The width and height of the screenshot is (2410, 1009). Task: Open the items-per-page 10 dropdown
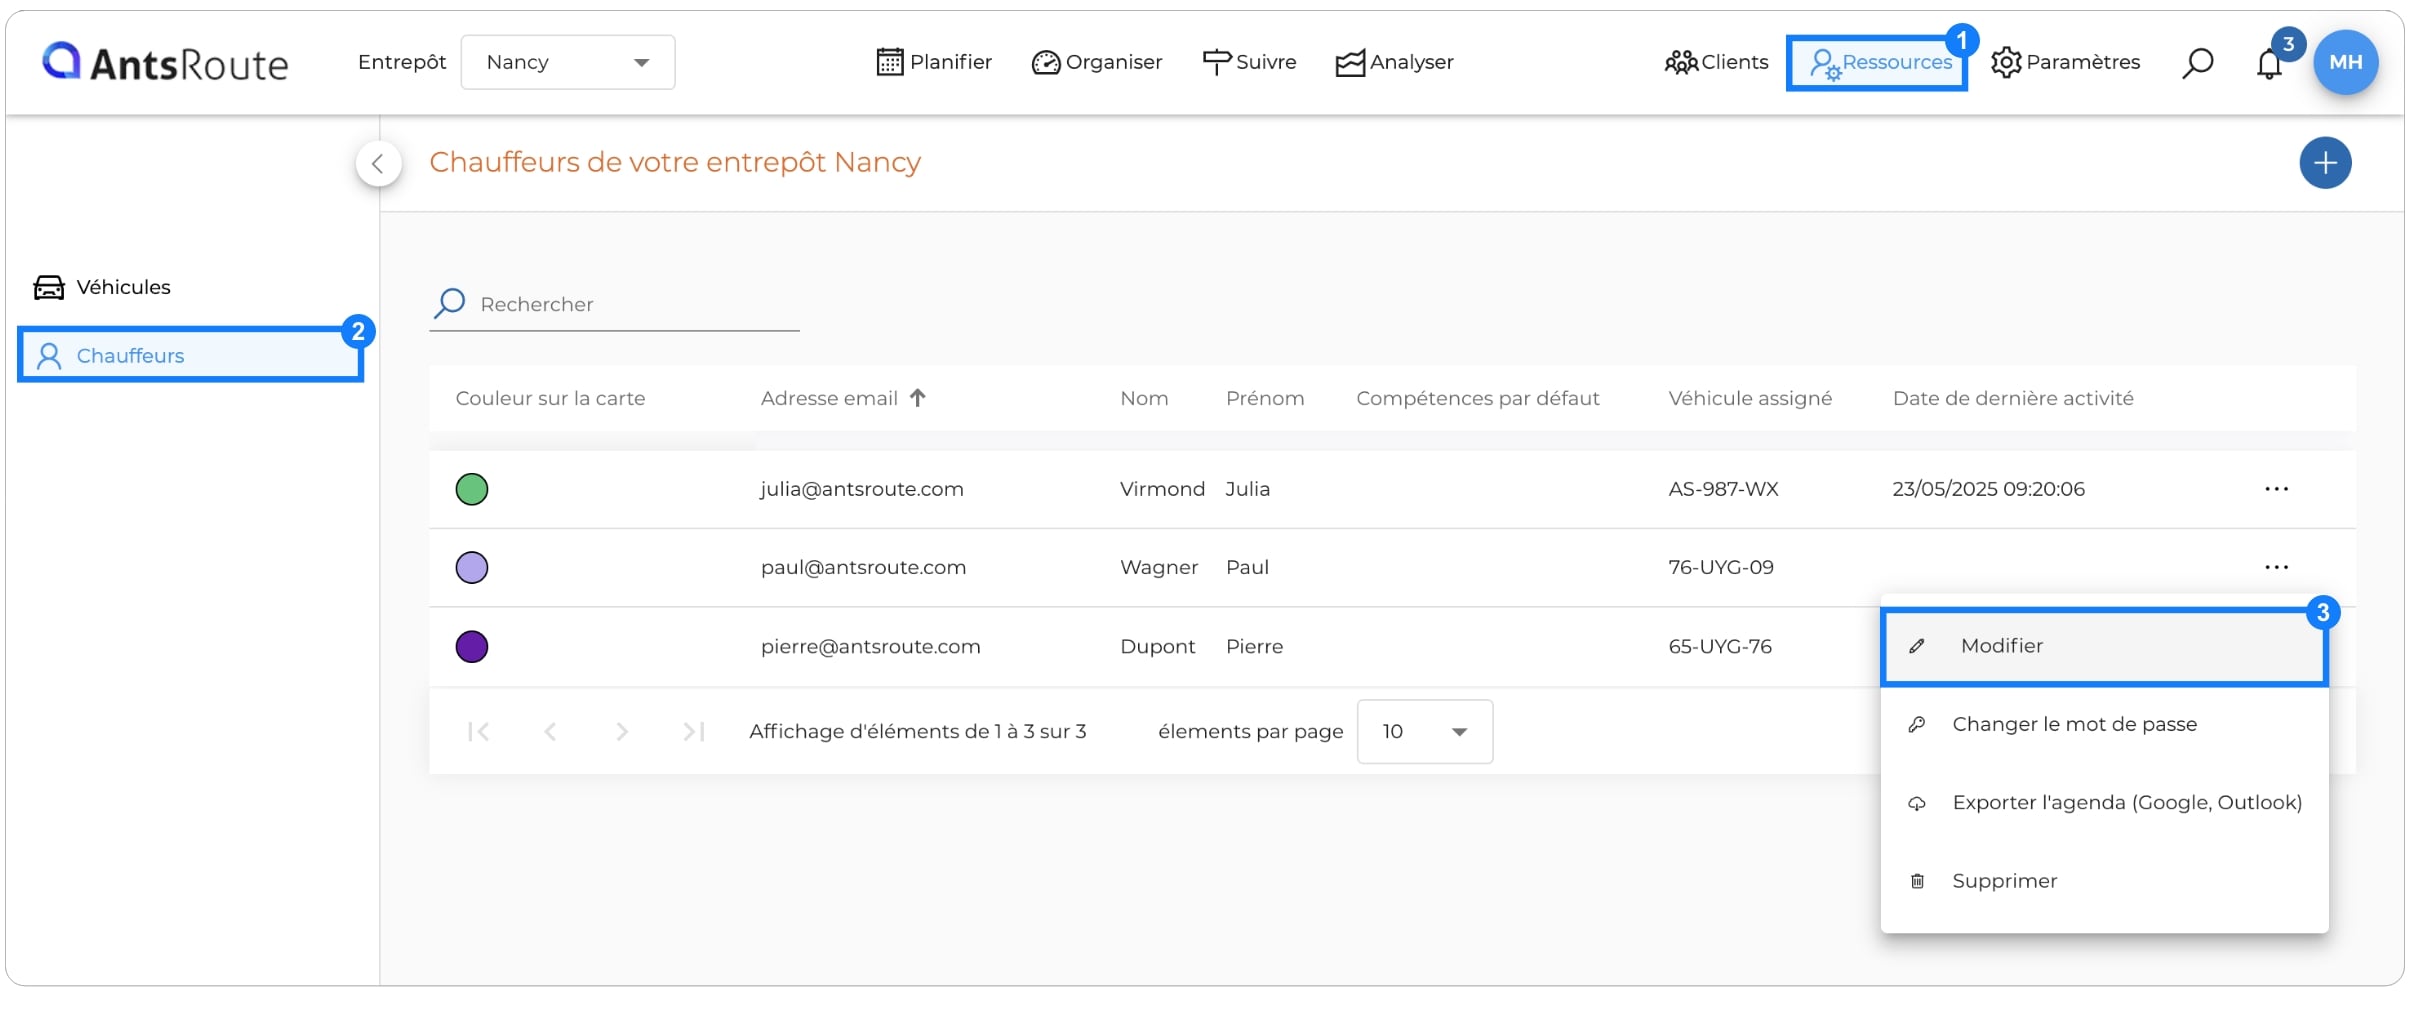coord(1425,732)
